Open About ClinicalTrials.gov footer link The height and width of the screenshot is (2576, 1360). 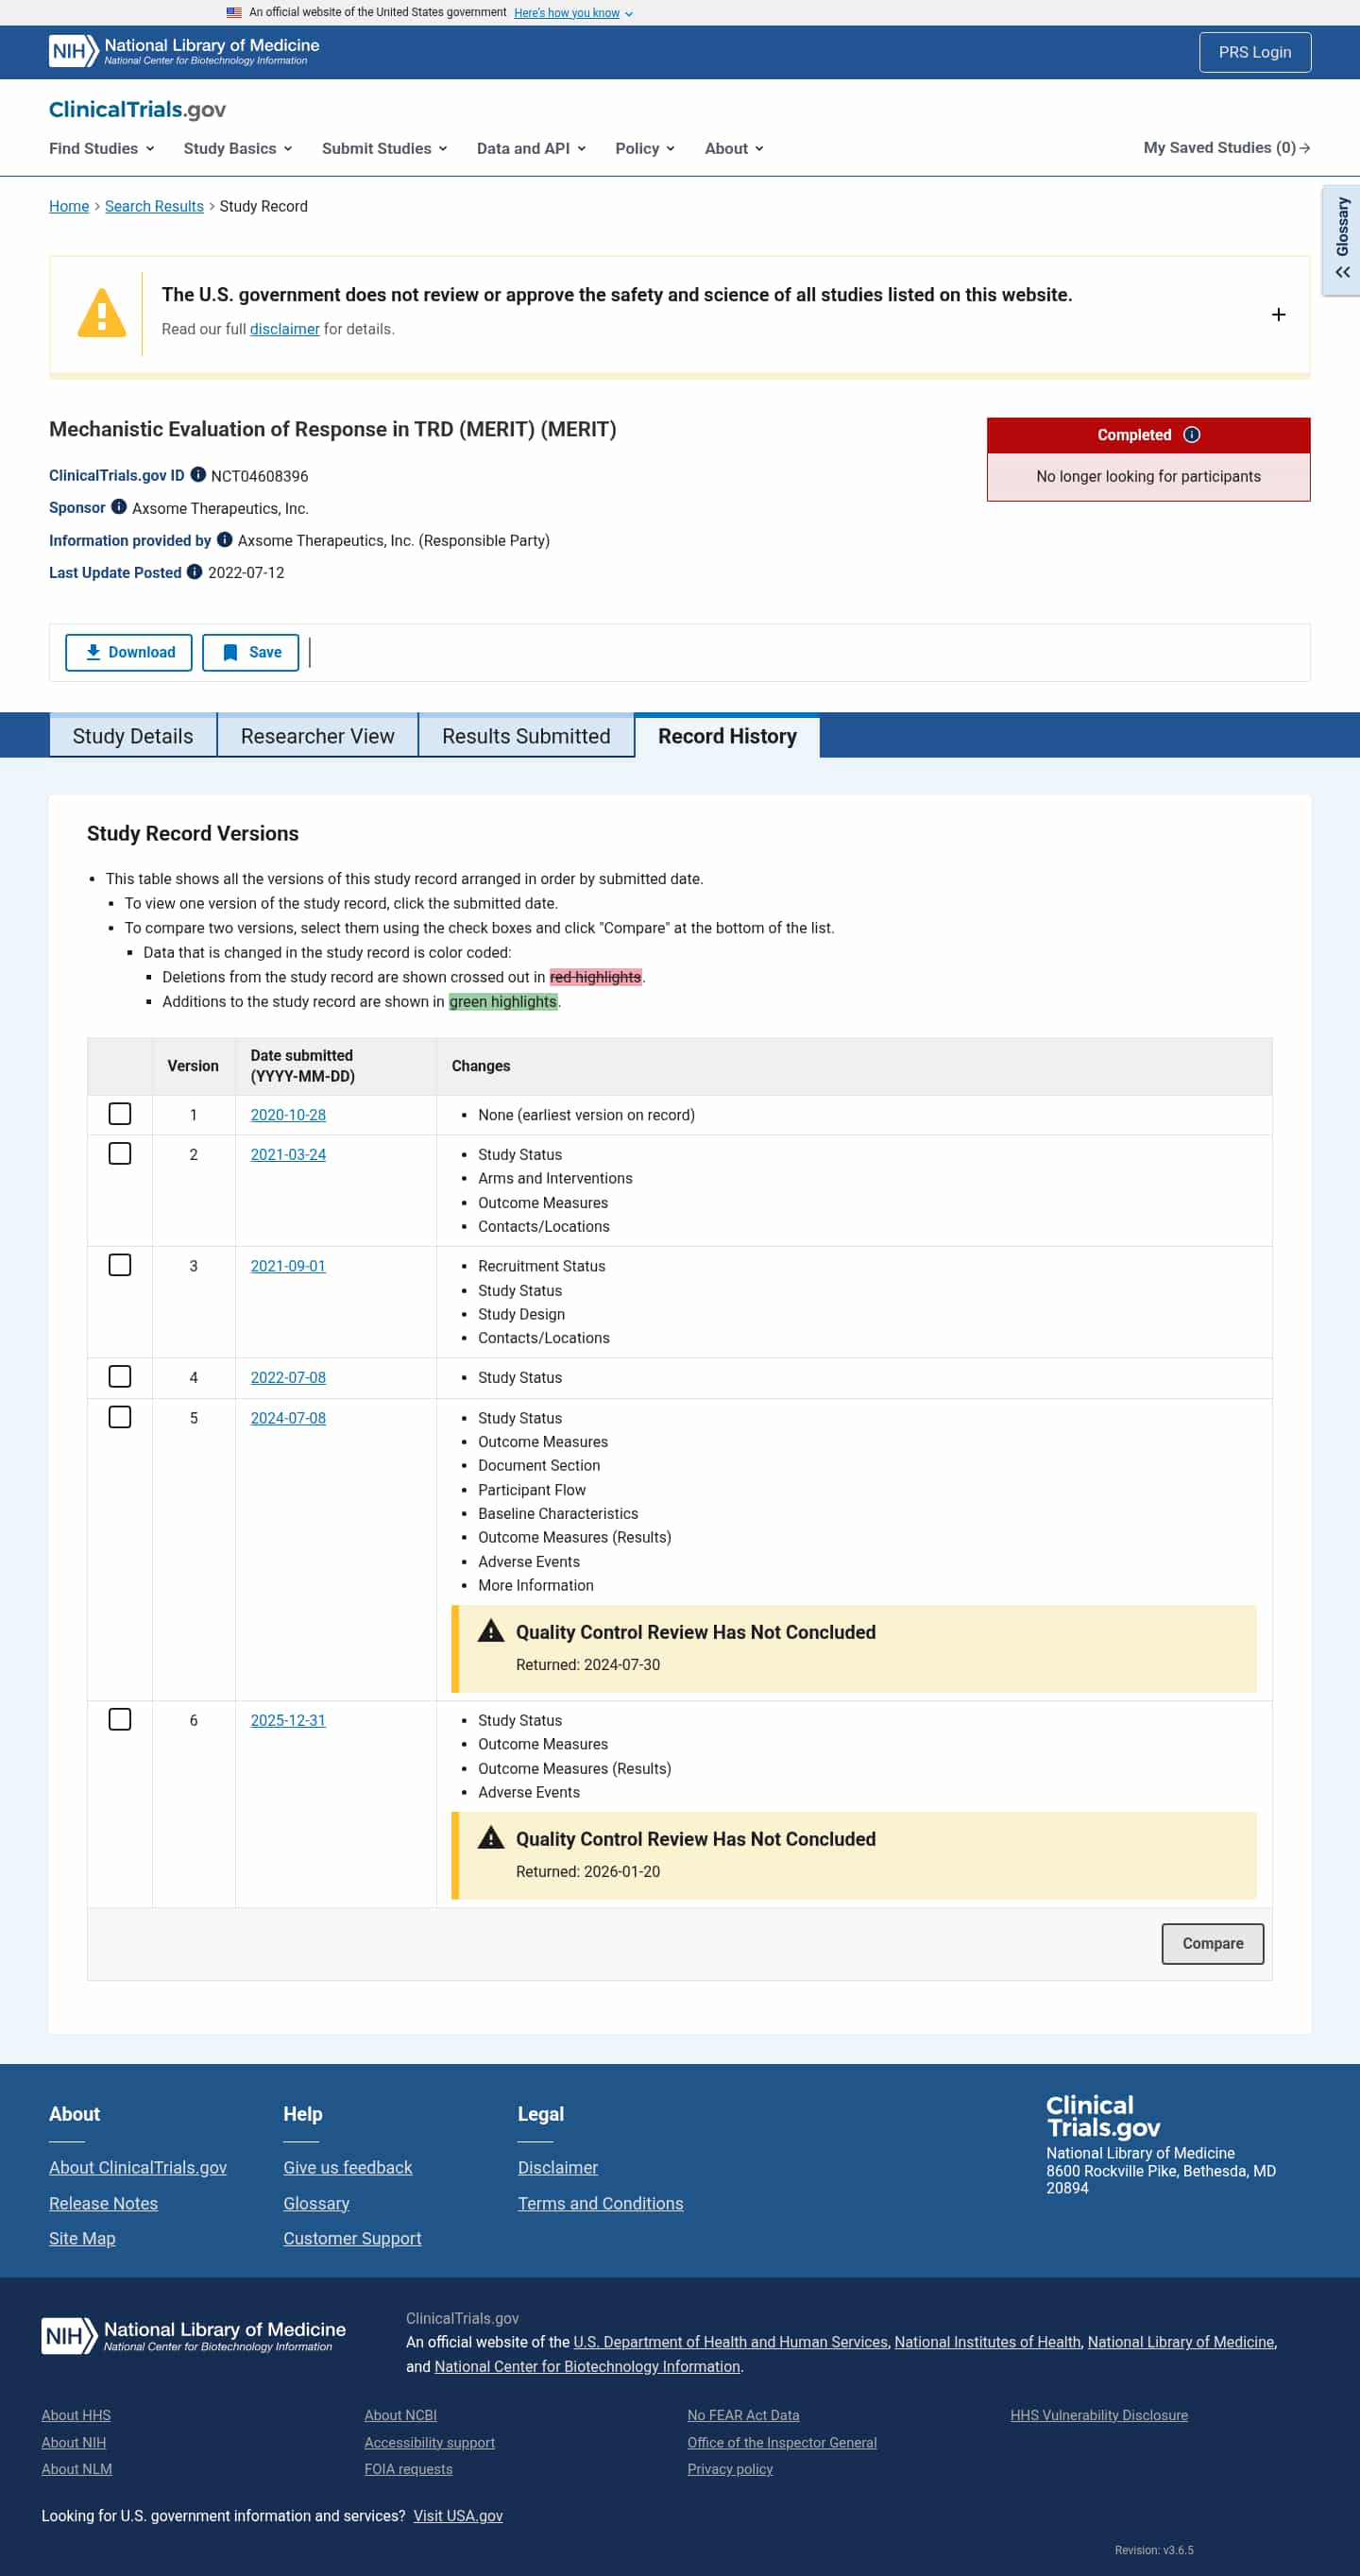138,2167
